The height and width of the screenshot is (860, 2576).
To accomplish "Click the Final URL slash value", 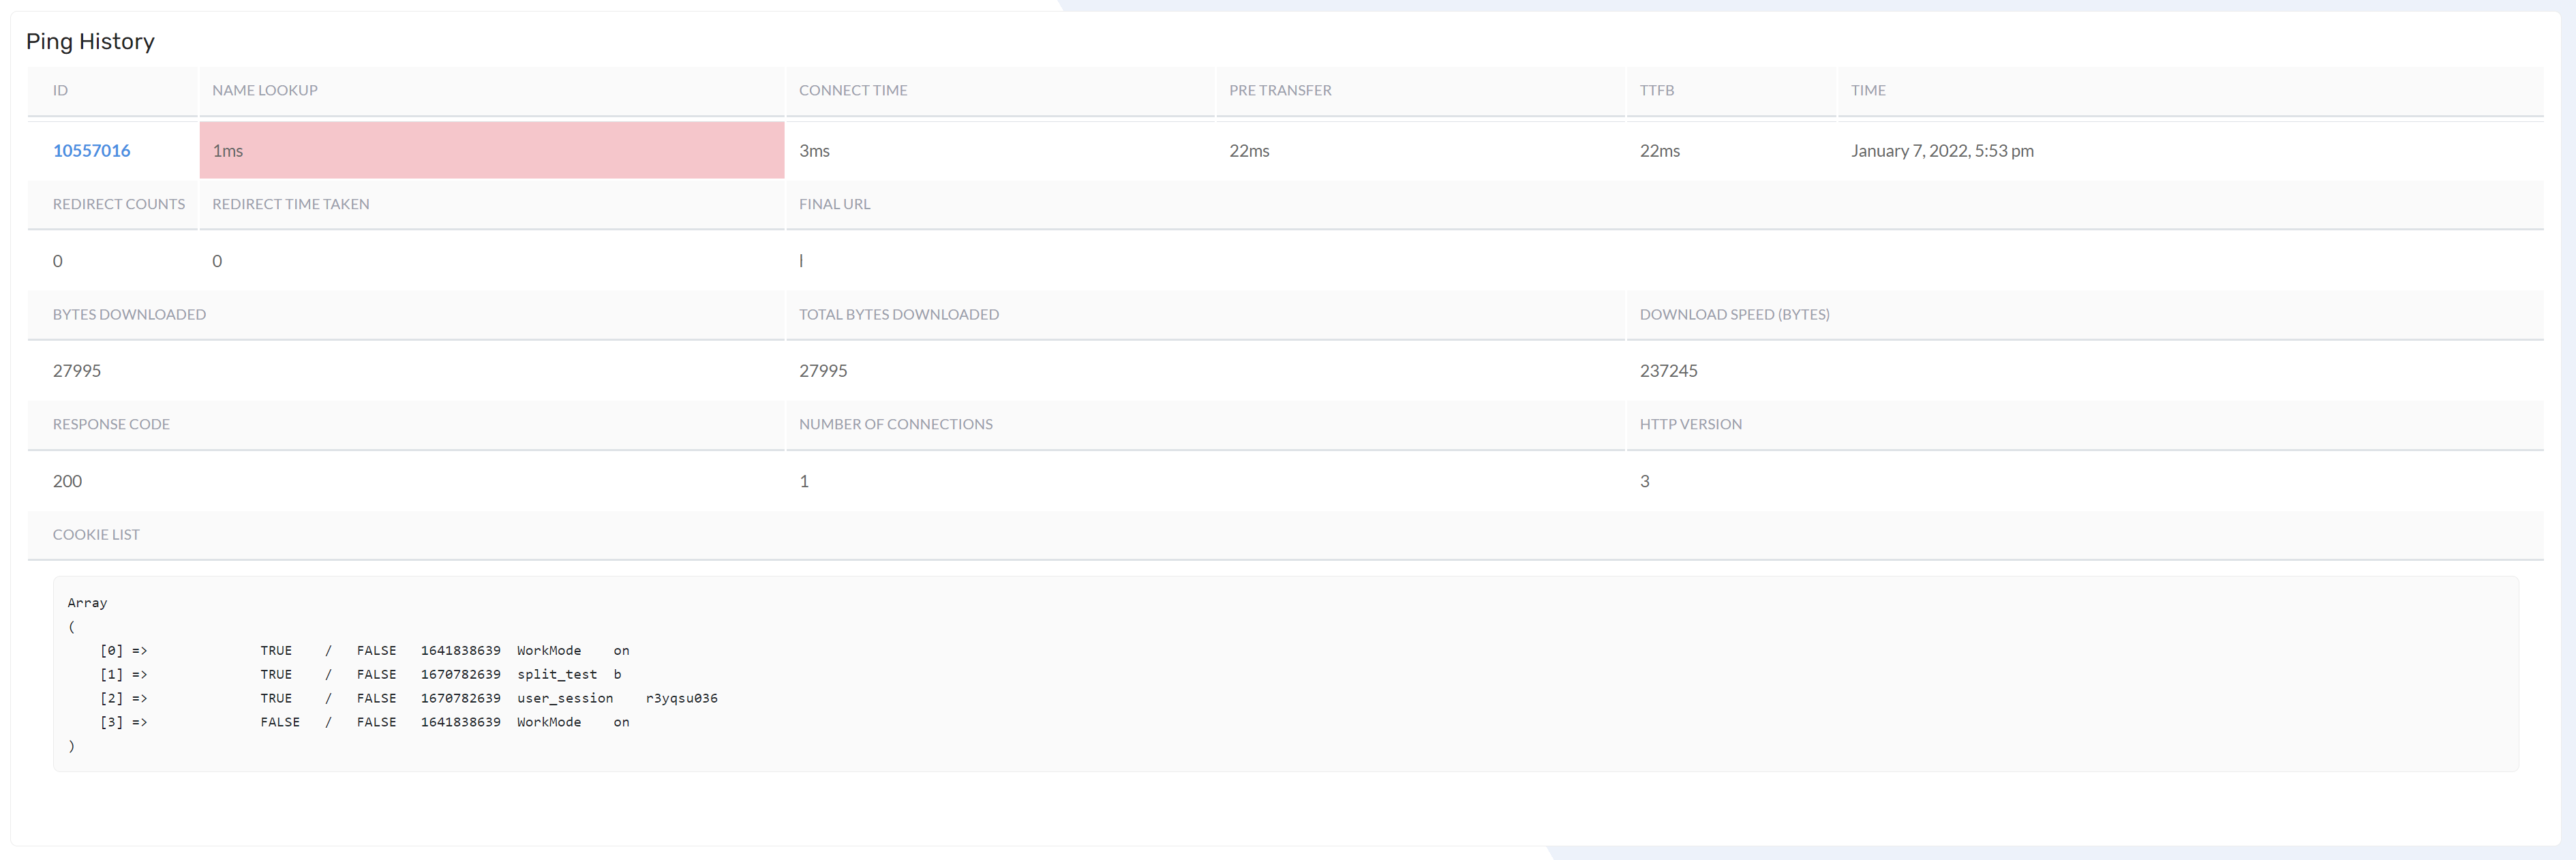I will [801, 261].
